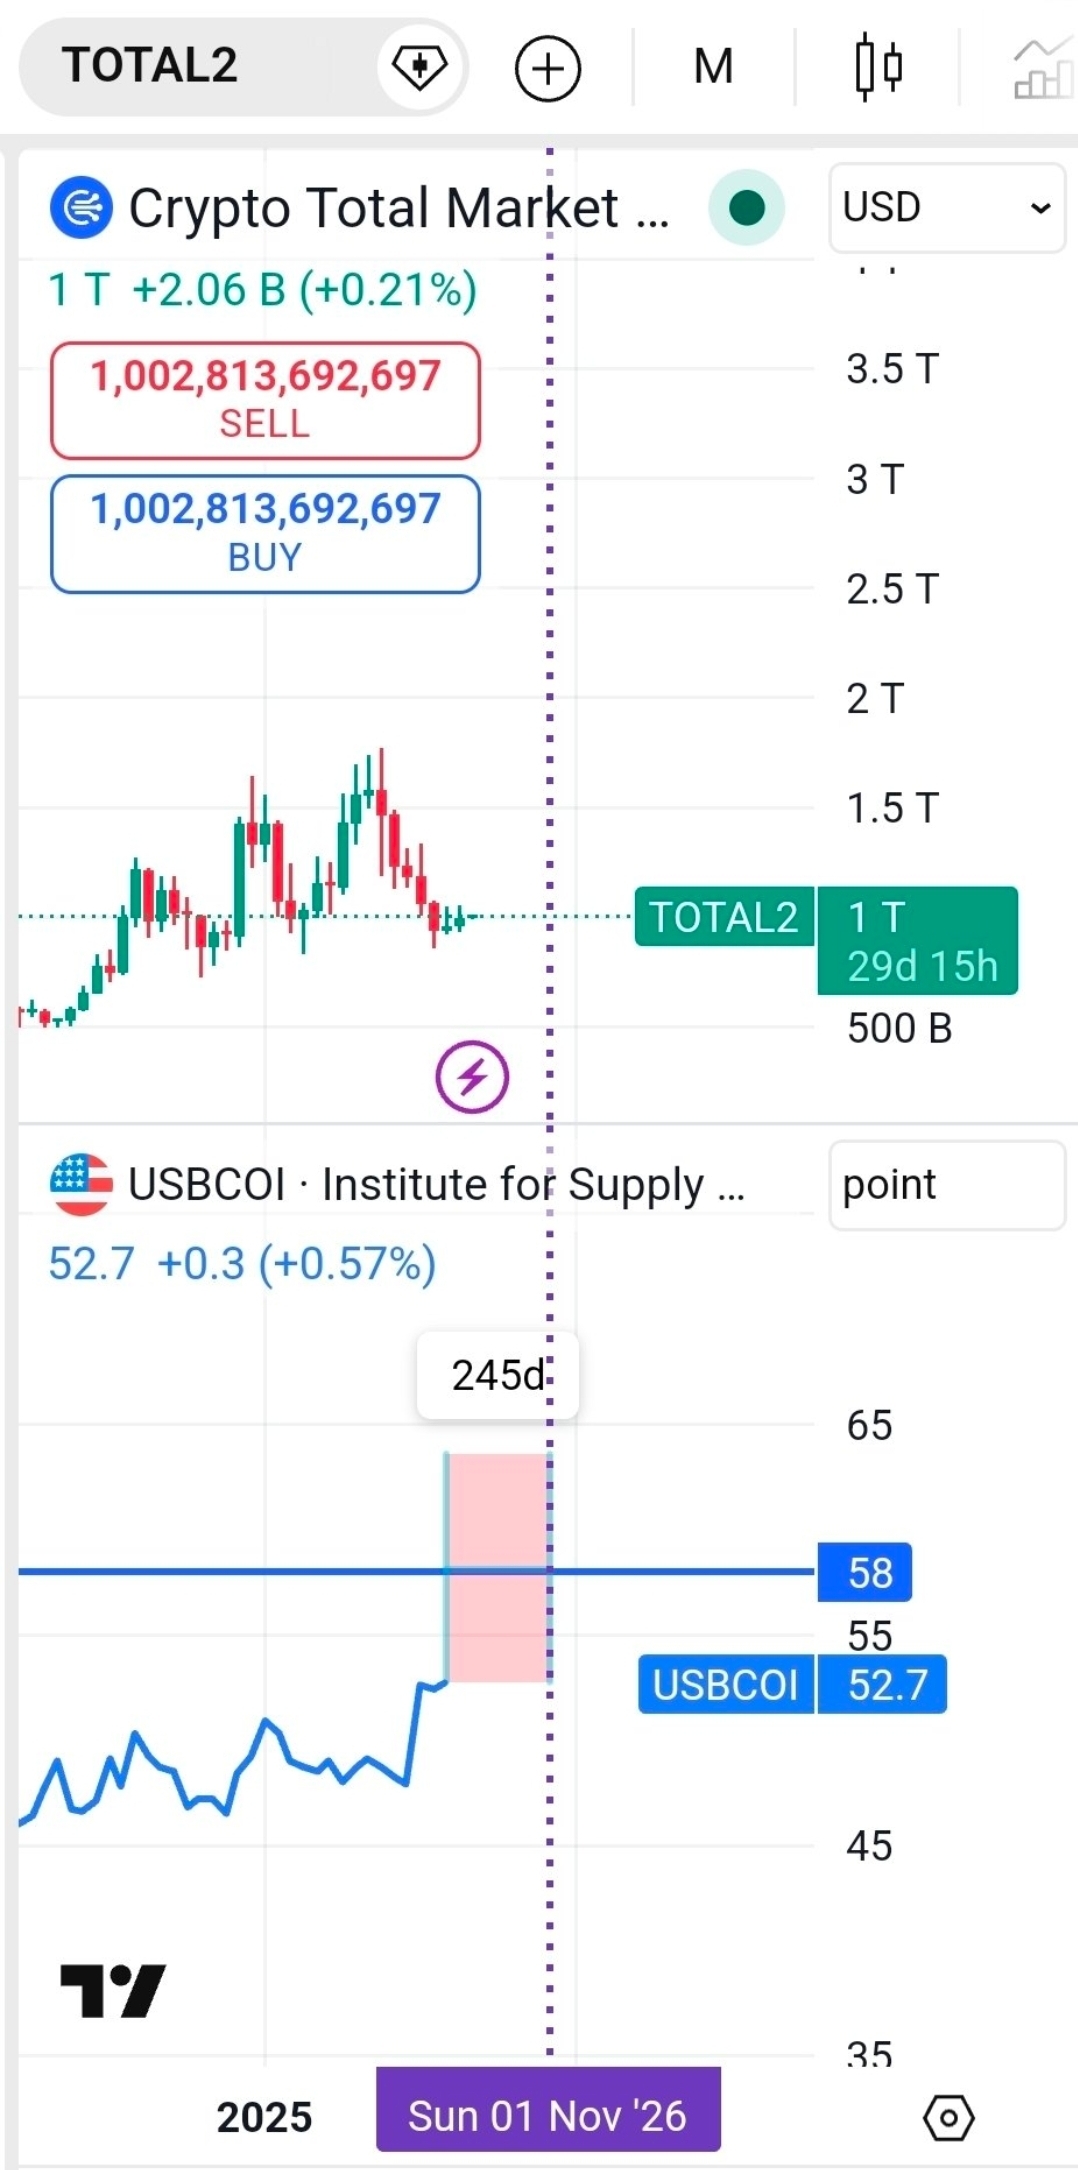Toggle the green market status dot
Screen dimensions: 1078x2170
[x=746, y=208]
